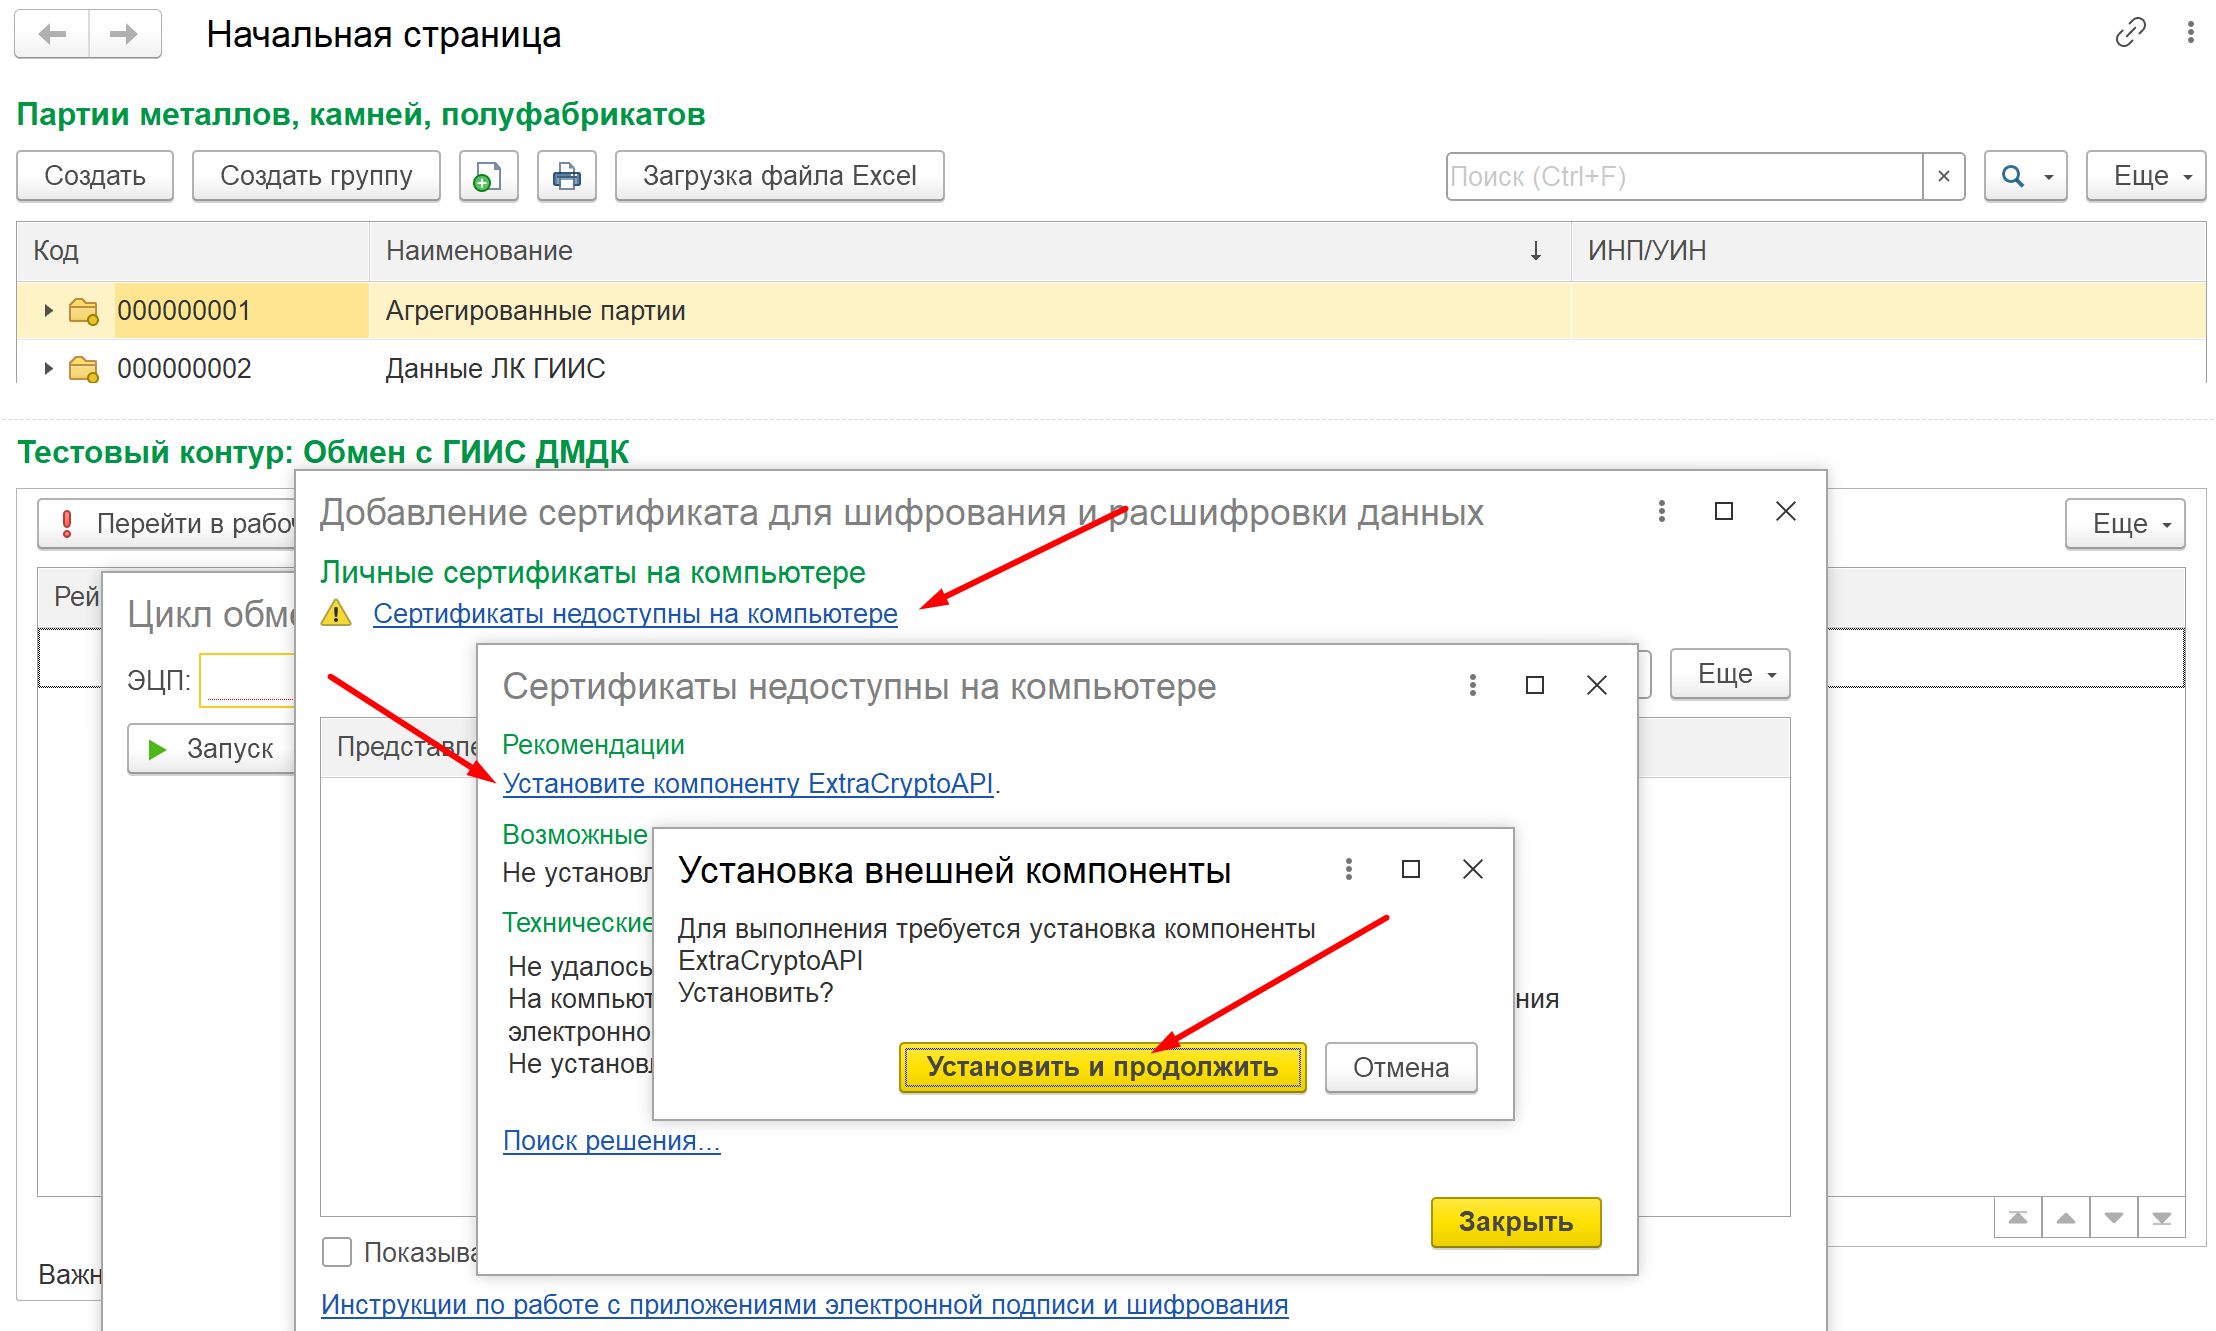Open three-dot menu in Сертификаты недоступны dialog
The height and width of the screenshot is (1331, 2216).
tap(1473, 685)
